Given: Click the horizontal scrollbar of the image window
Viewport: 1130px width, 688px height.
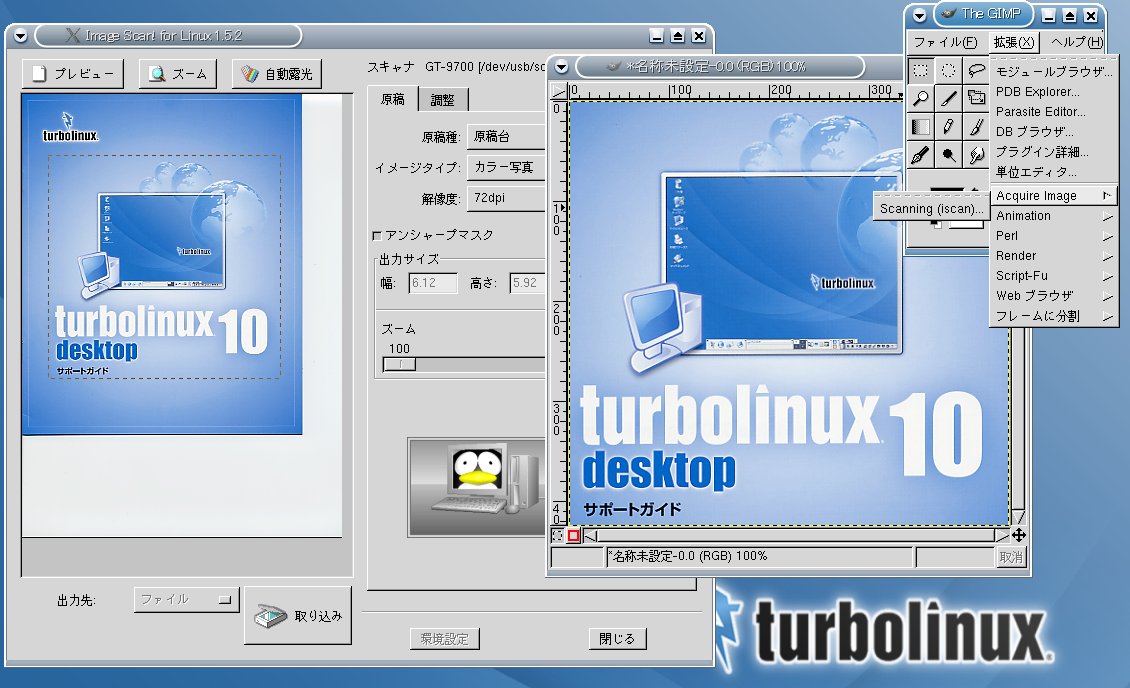Looking at the screenshot, I should (x=796, y=535).
